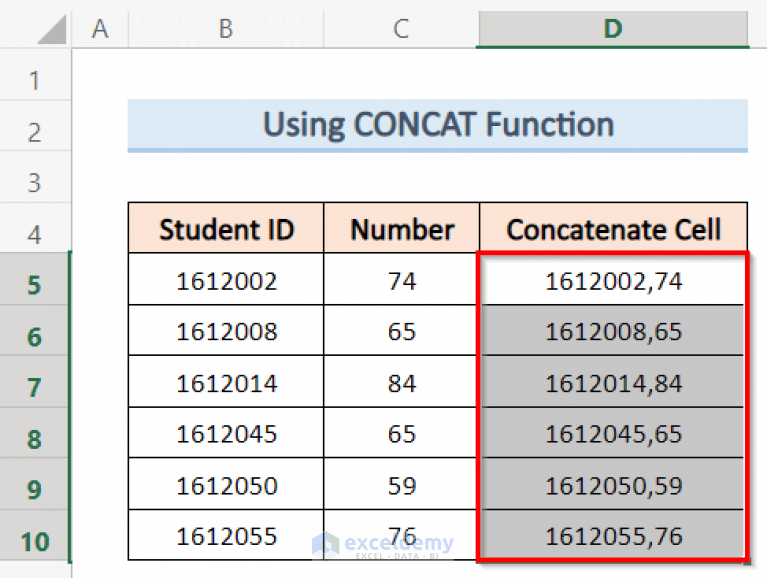Screen dimensions: 767x578
Task: Click concatenated cell '1612045,65'
Action: pos(613,433)
